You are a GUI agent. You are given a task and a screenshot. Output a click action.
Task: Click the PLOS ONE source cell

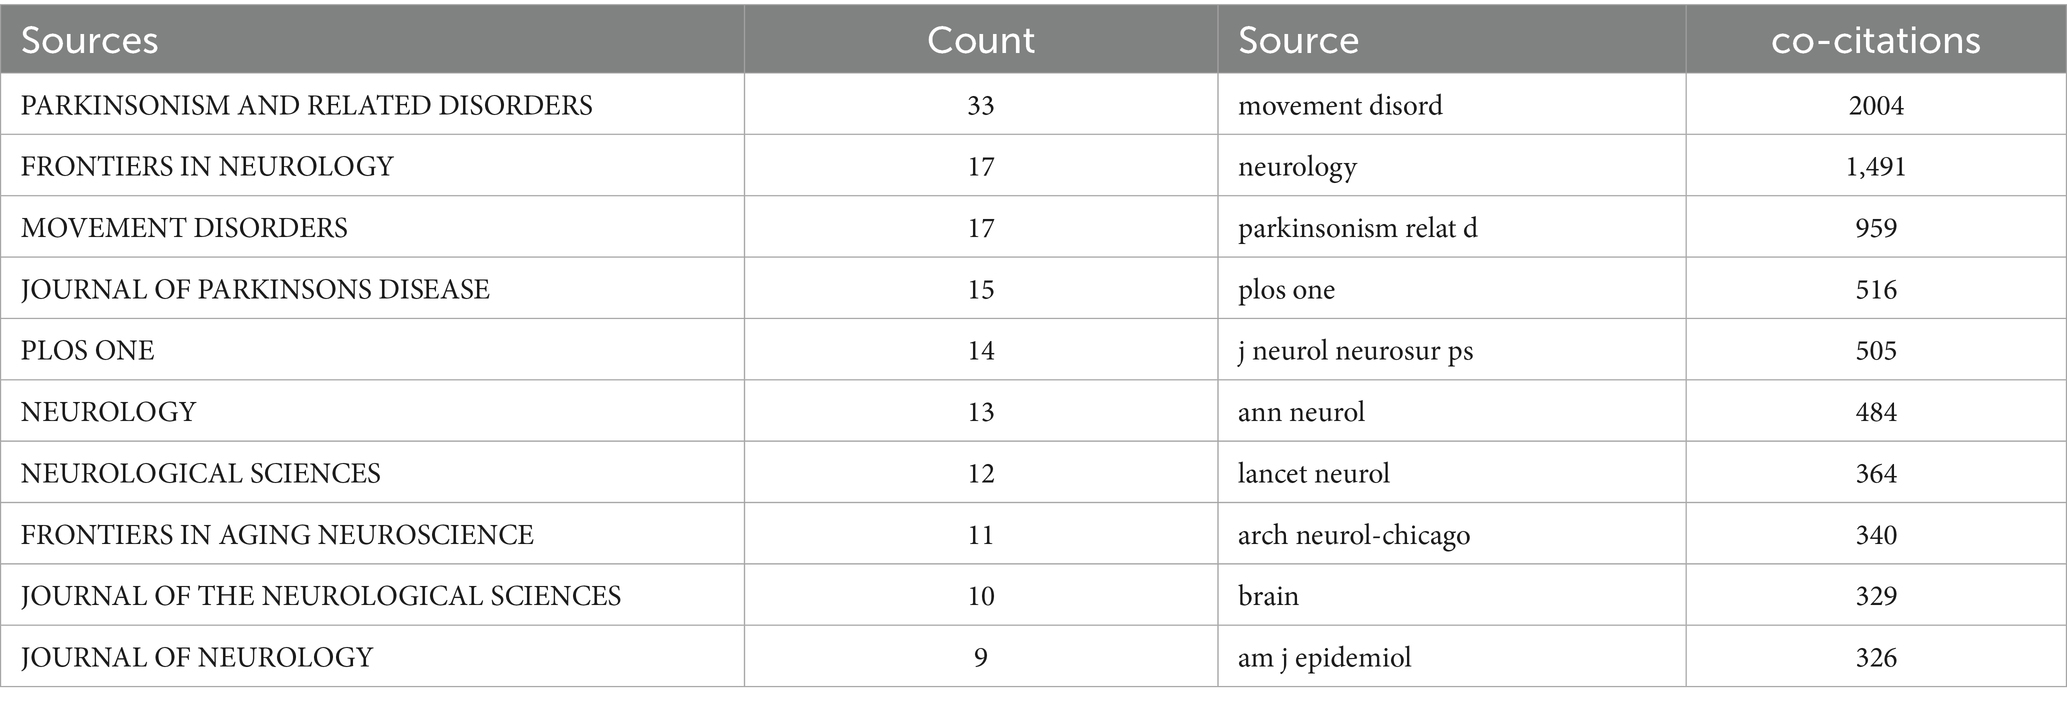(x=88, y=350)
